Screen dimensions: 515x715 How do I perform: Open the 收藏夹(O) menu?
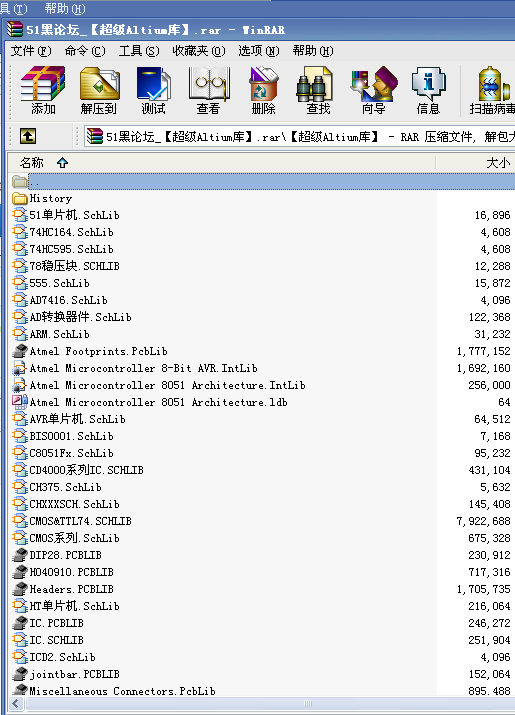point(199,51)
